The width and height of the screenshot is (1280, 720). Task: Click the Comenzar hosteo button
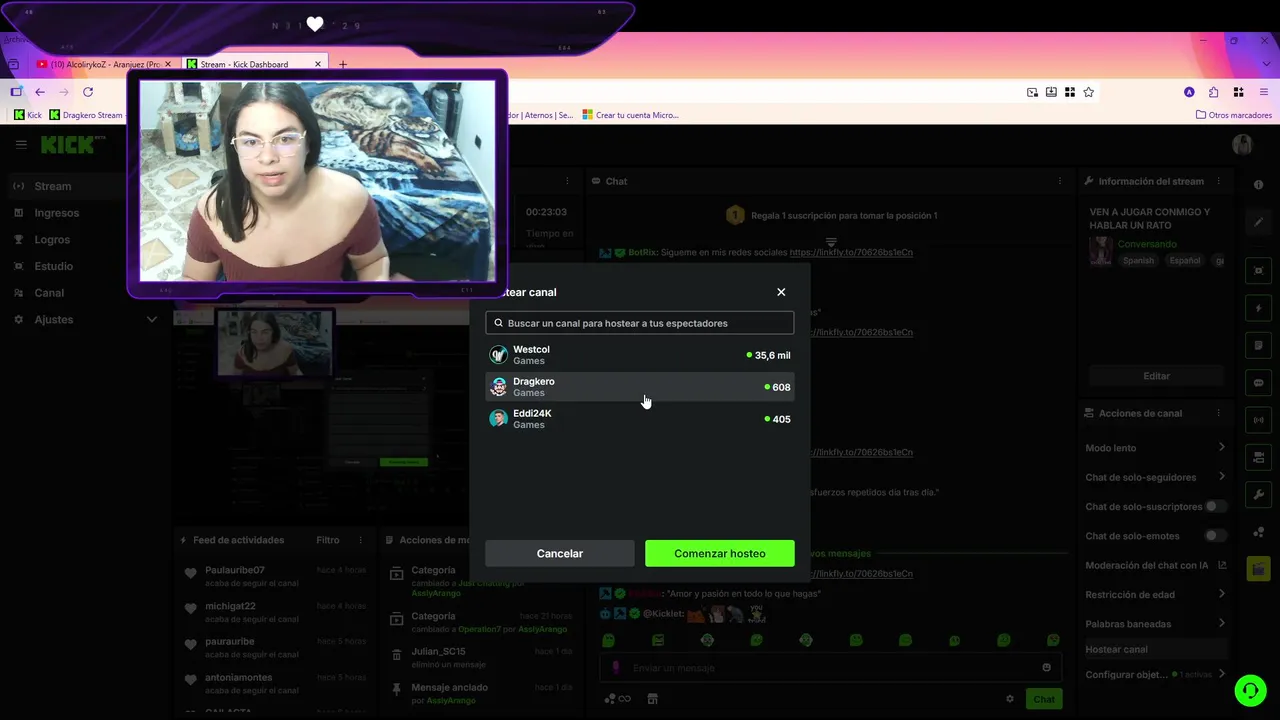click(x=720, y=553)
